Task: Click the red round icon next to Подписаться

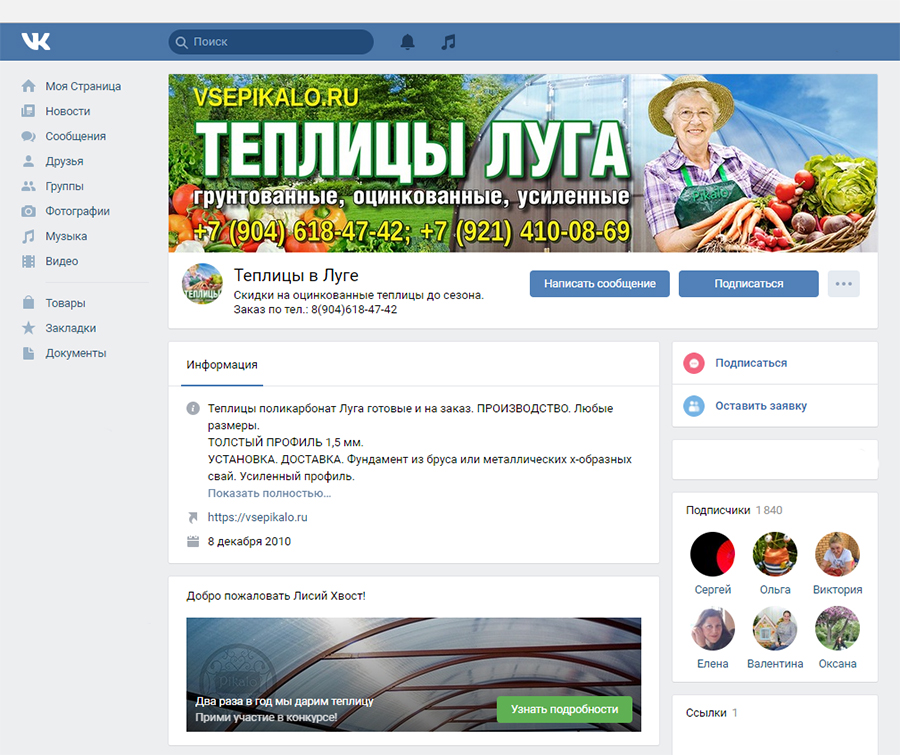Action: coord(694,363)
